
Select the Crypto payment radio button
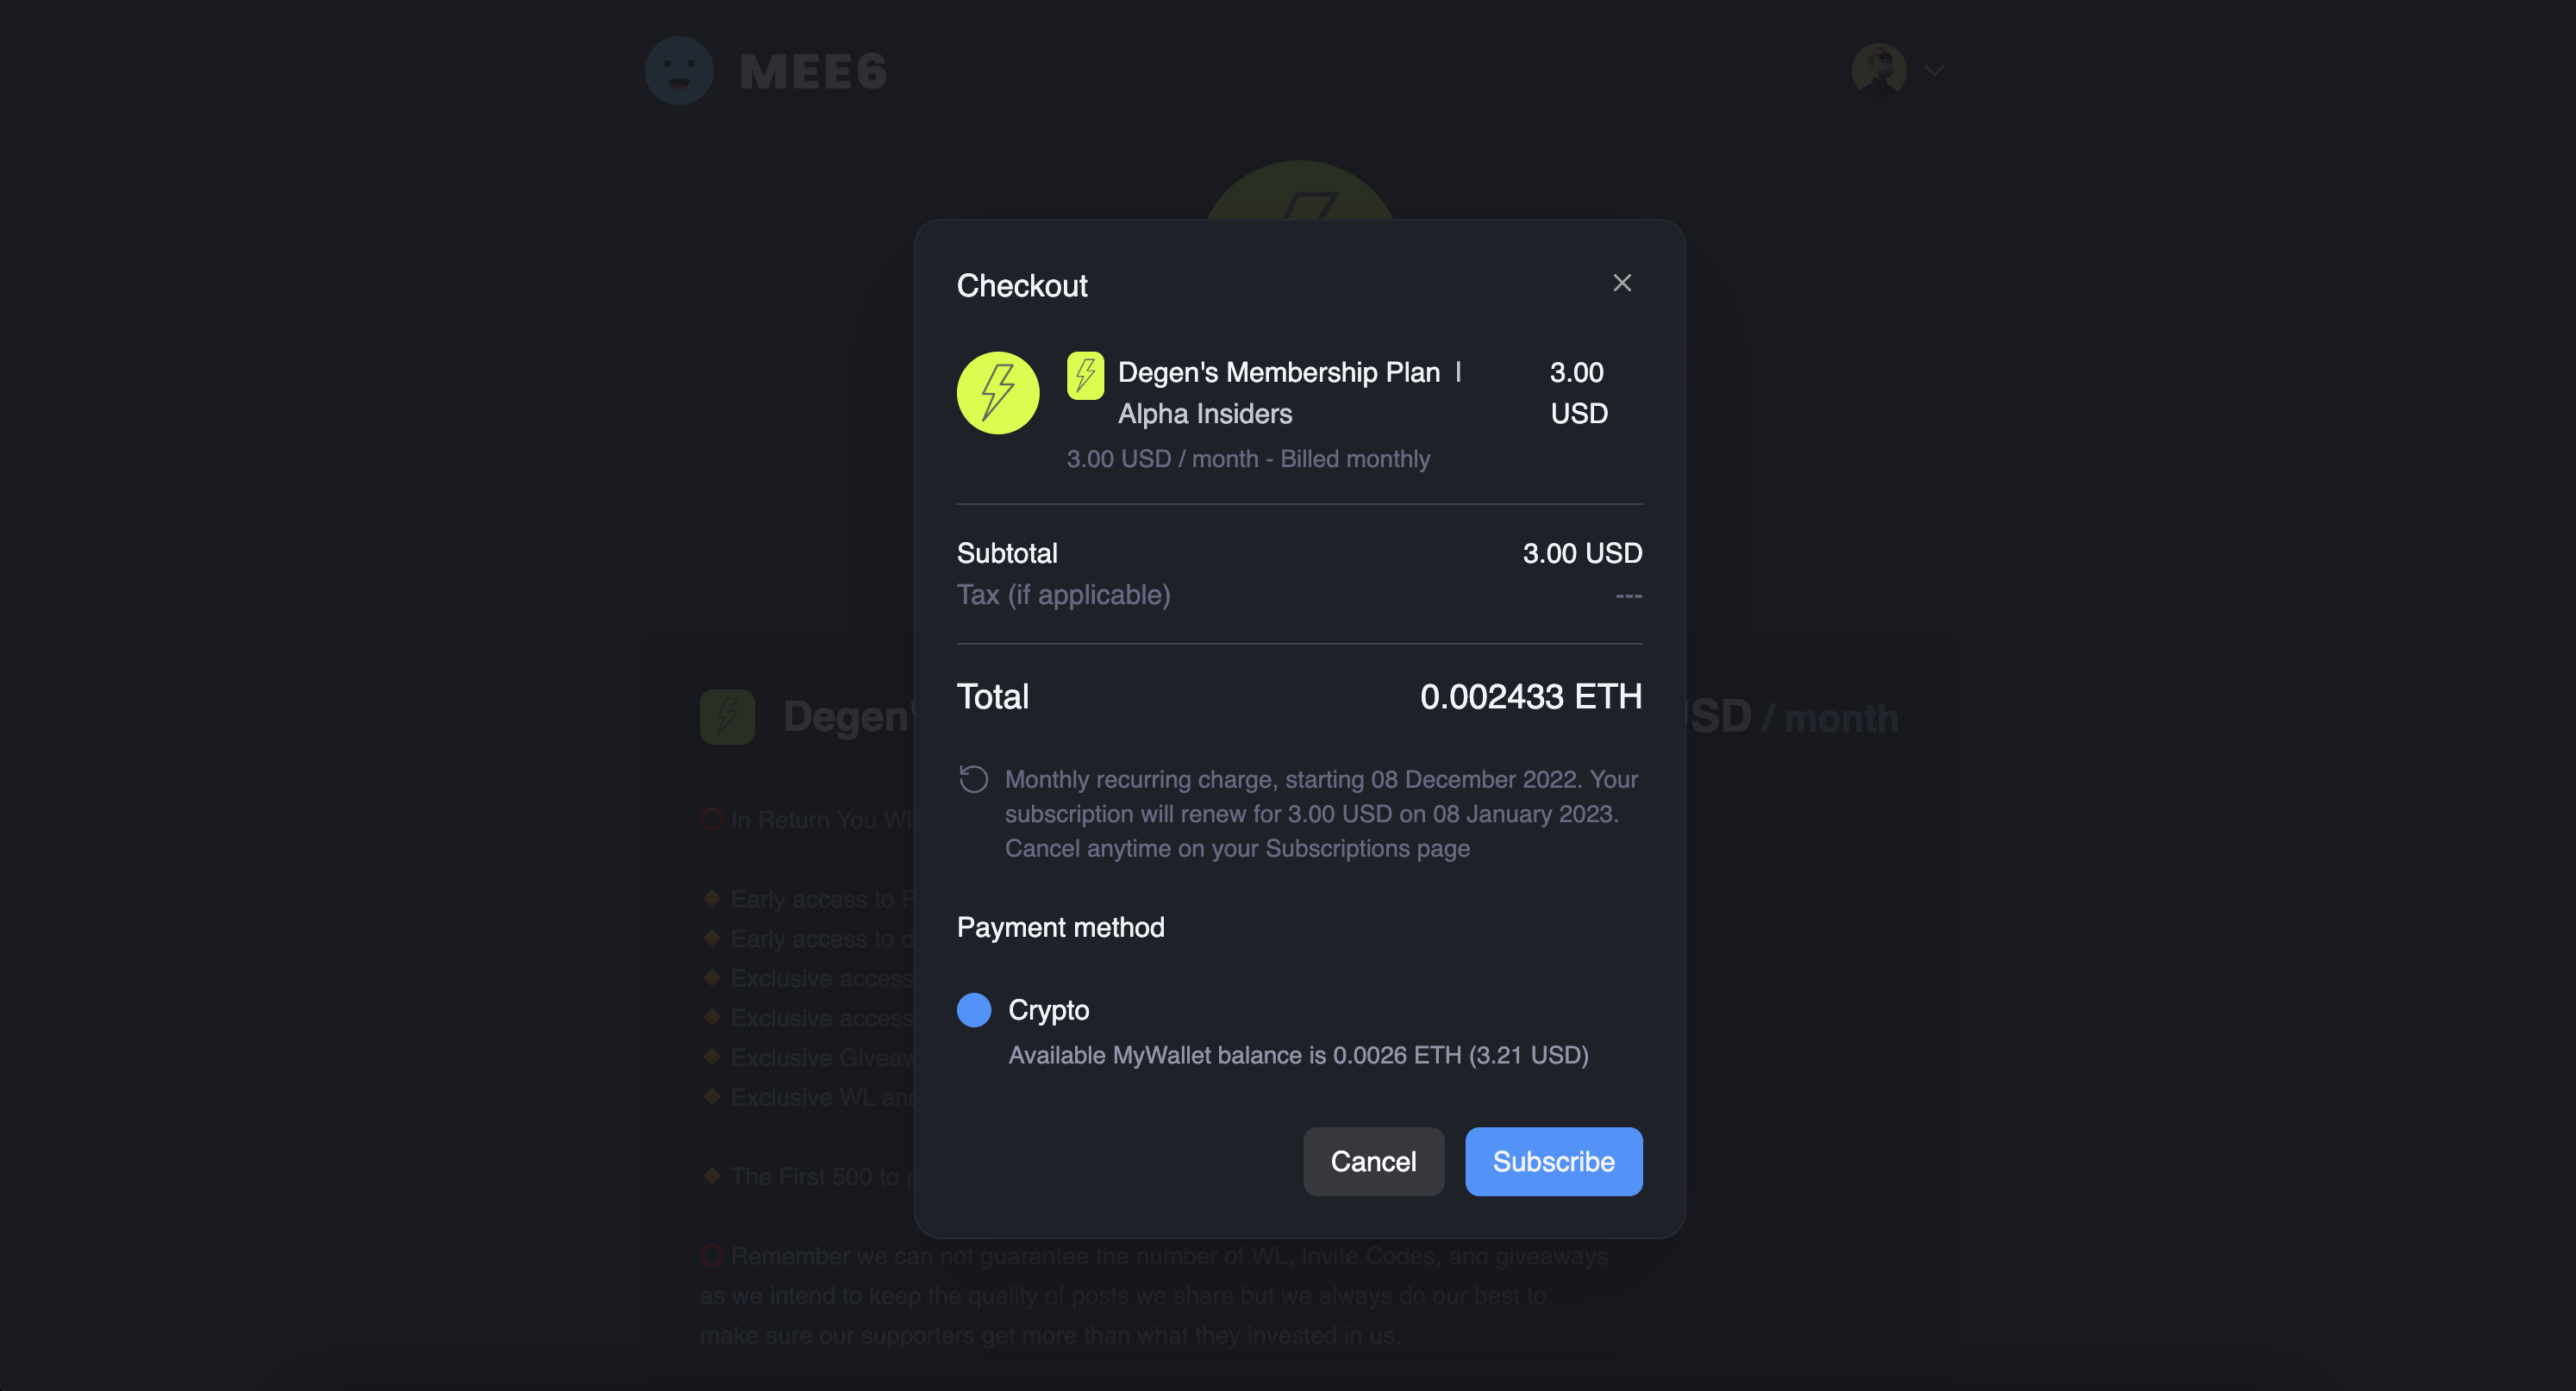coord(974,1010)
